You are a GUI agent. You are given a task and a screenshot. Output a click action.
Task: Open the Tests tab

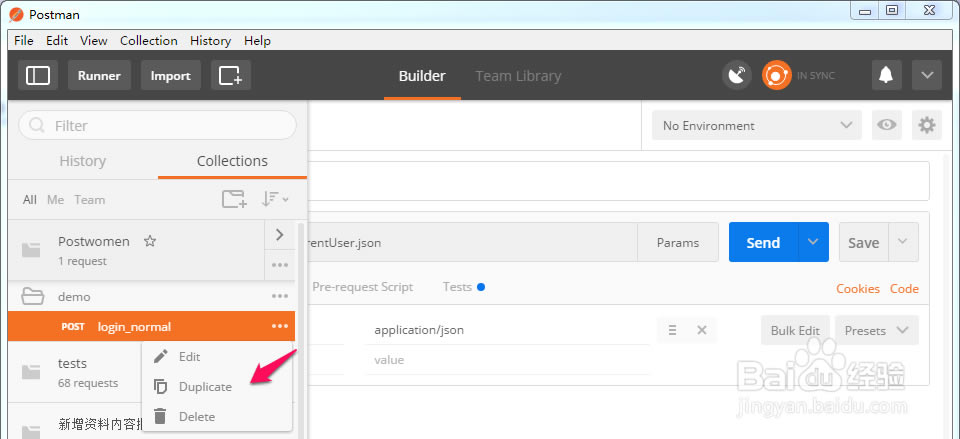(x=463, y=287)
